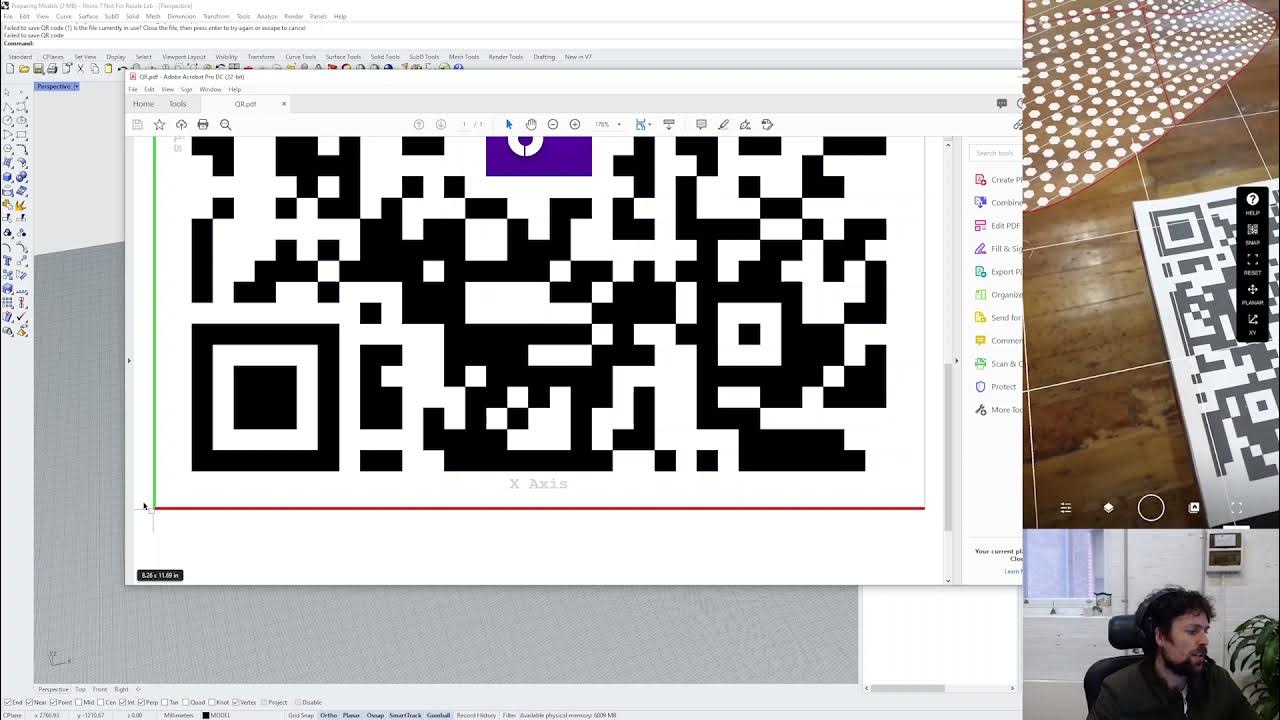Close the QR.pdf tab in Acrobat

click(284, 104)
